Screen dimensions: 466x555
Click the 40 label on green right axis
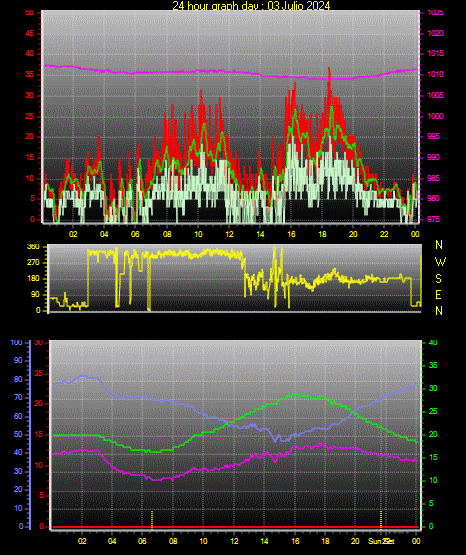click(433, 343)
